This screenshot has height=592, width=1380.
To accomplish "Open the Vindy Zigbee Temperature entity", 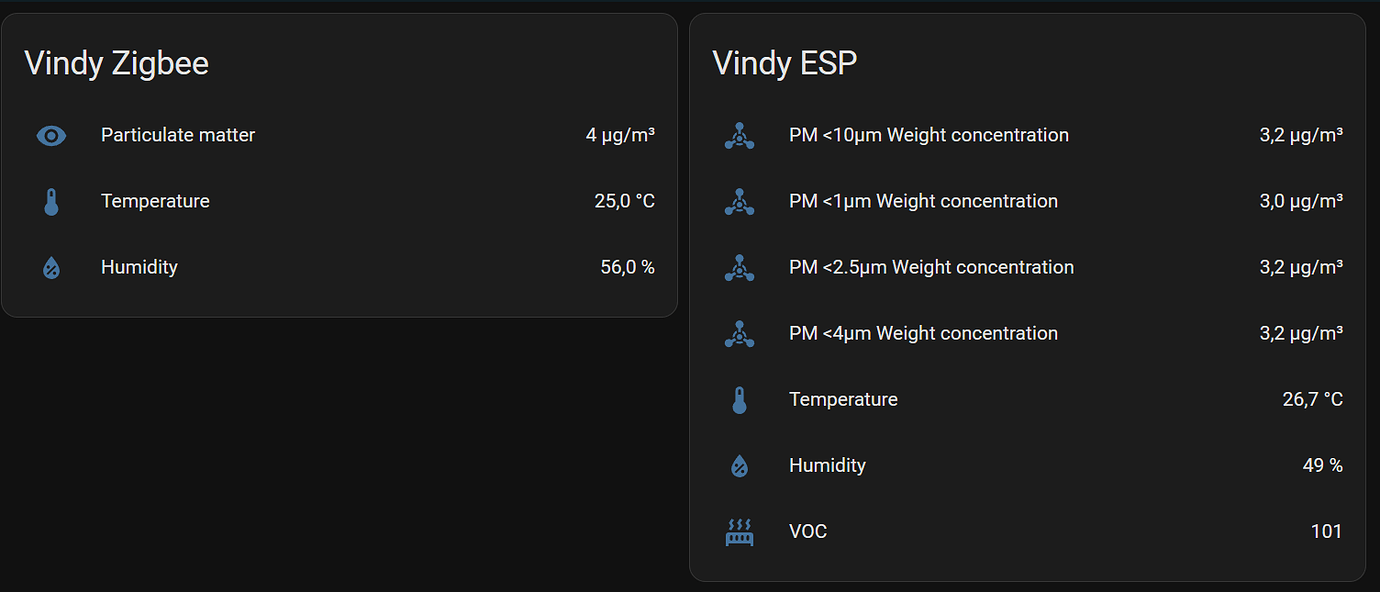I will click(339, 201).
